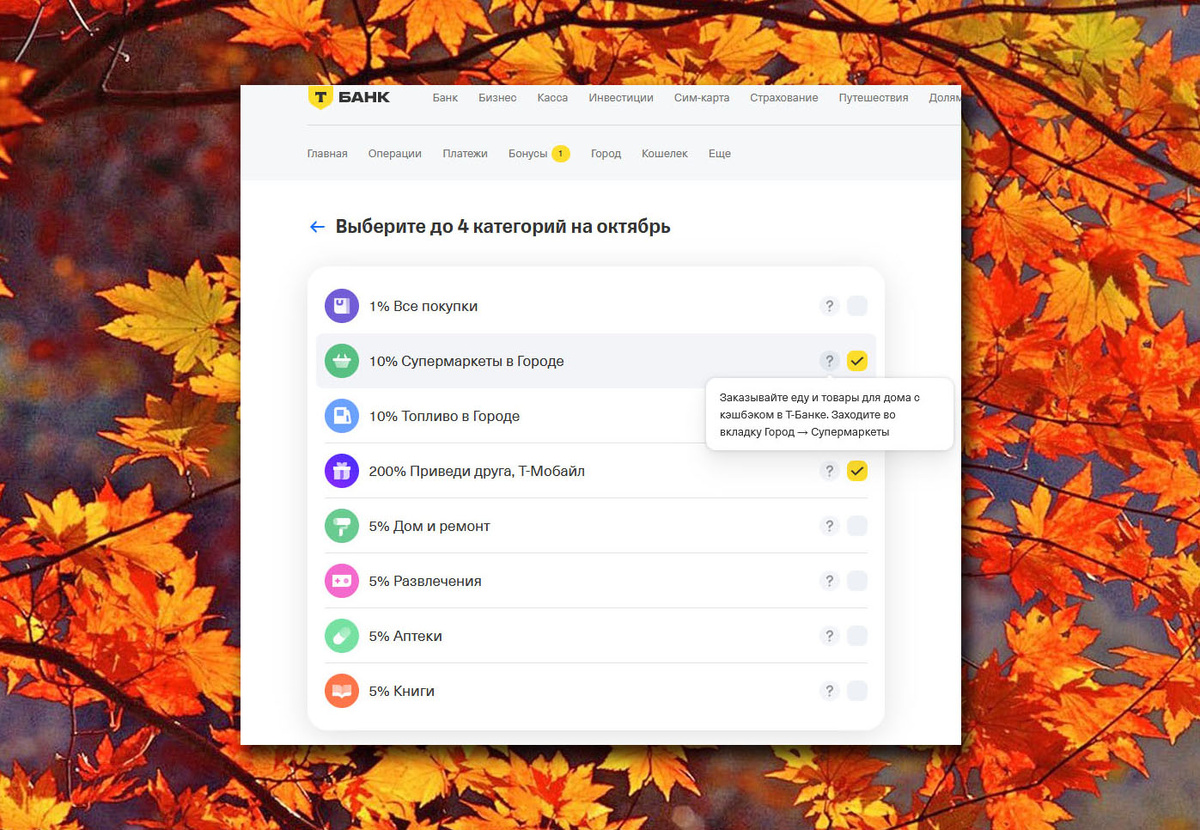Click the 10% Топливо в Городе label

coord(444,416)
